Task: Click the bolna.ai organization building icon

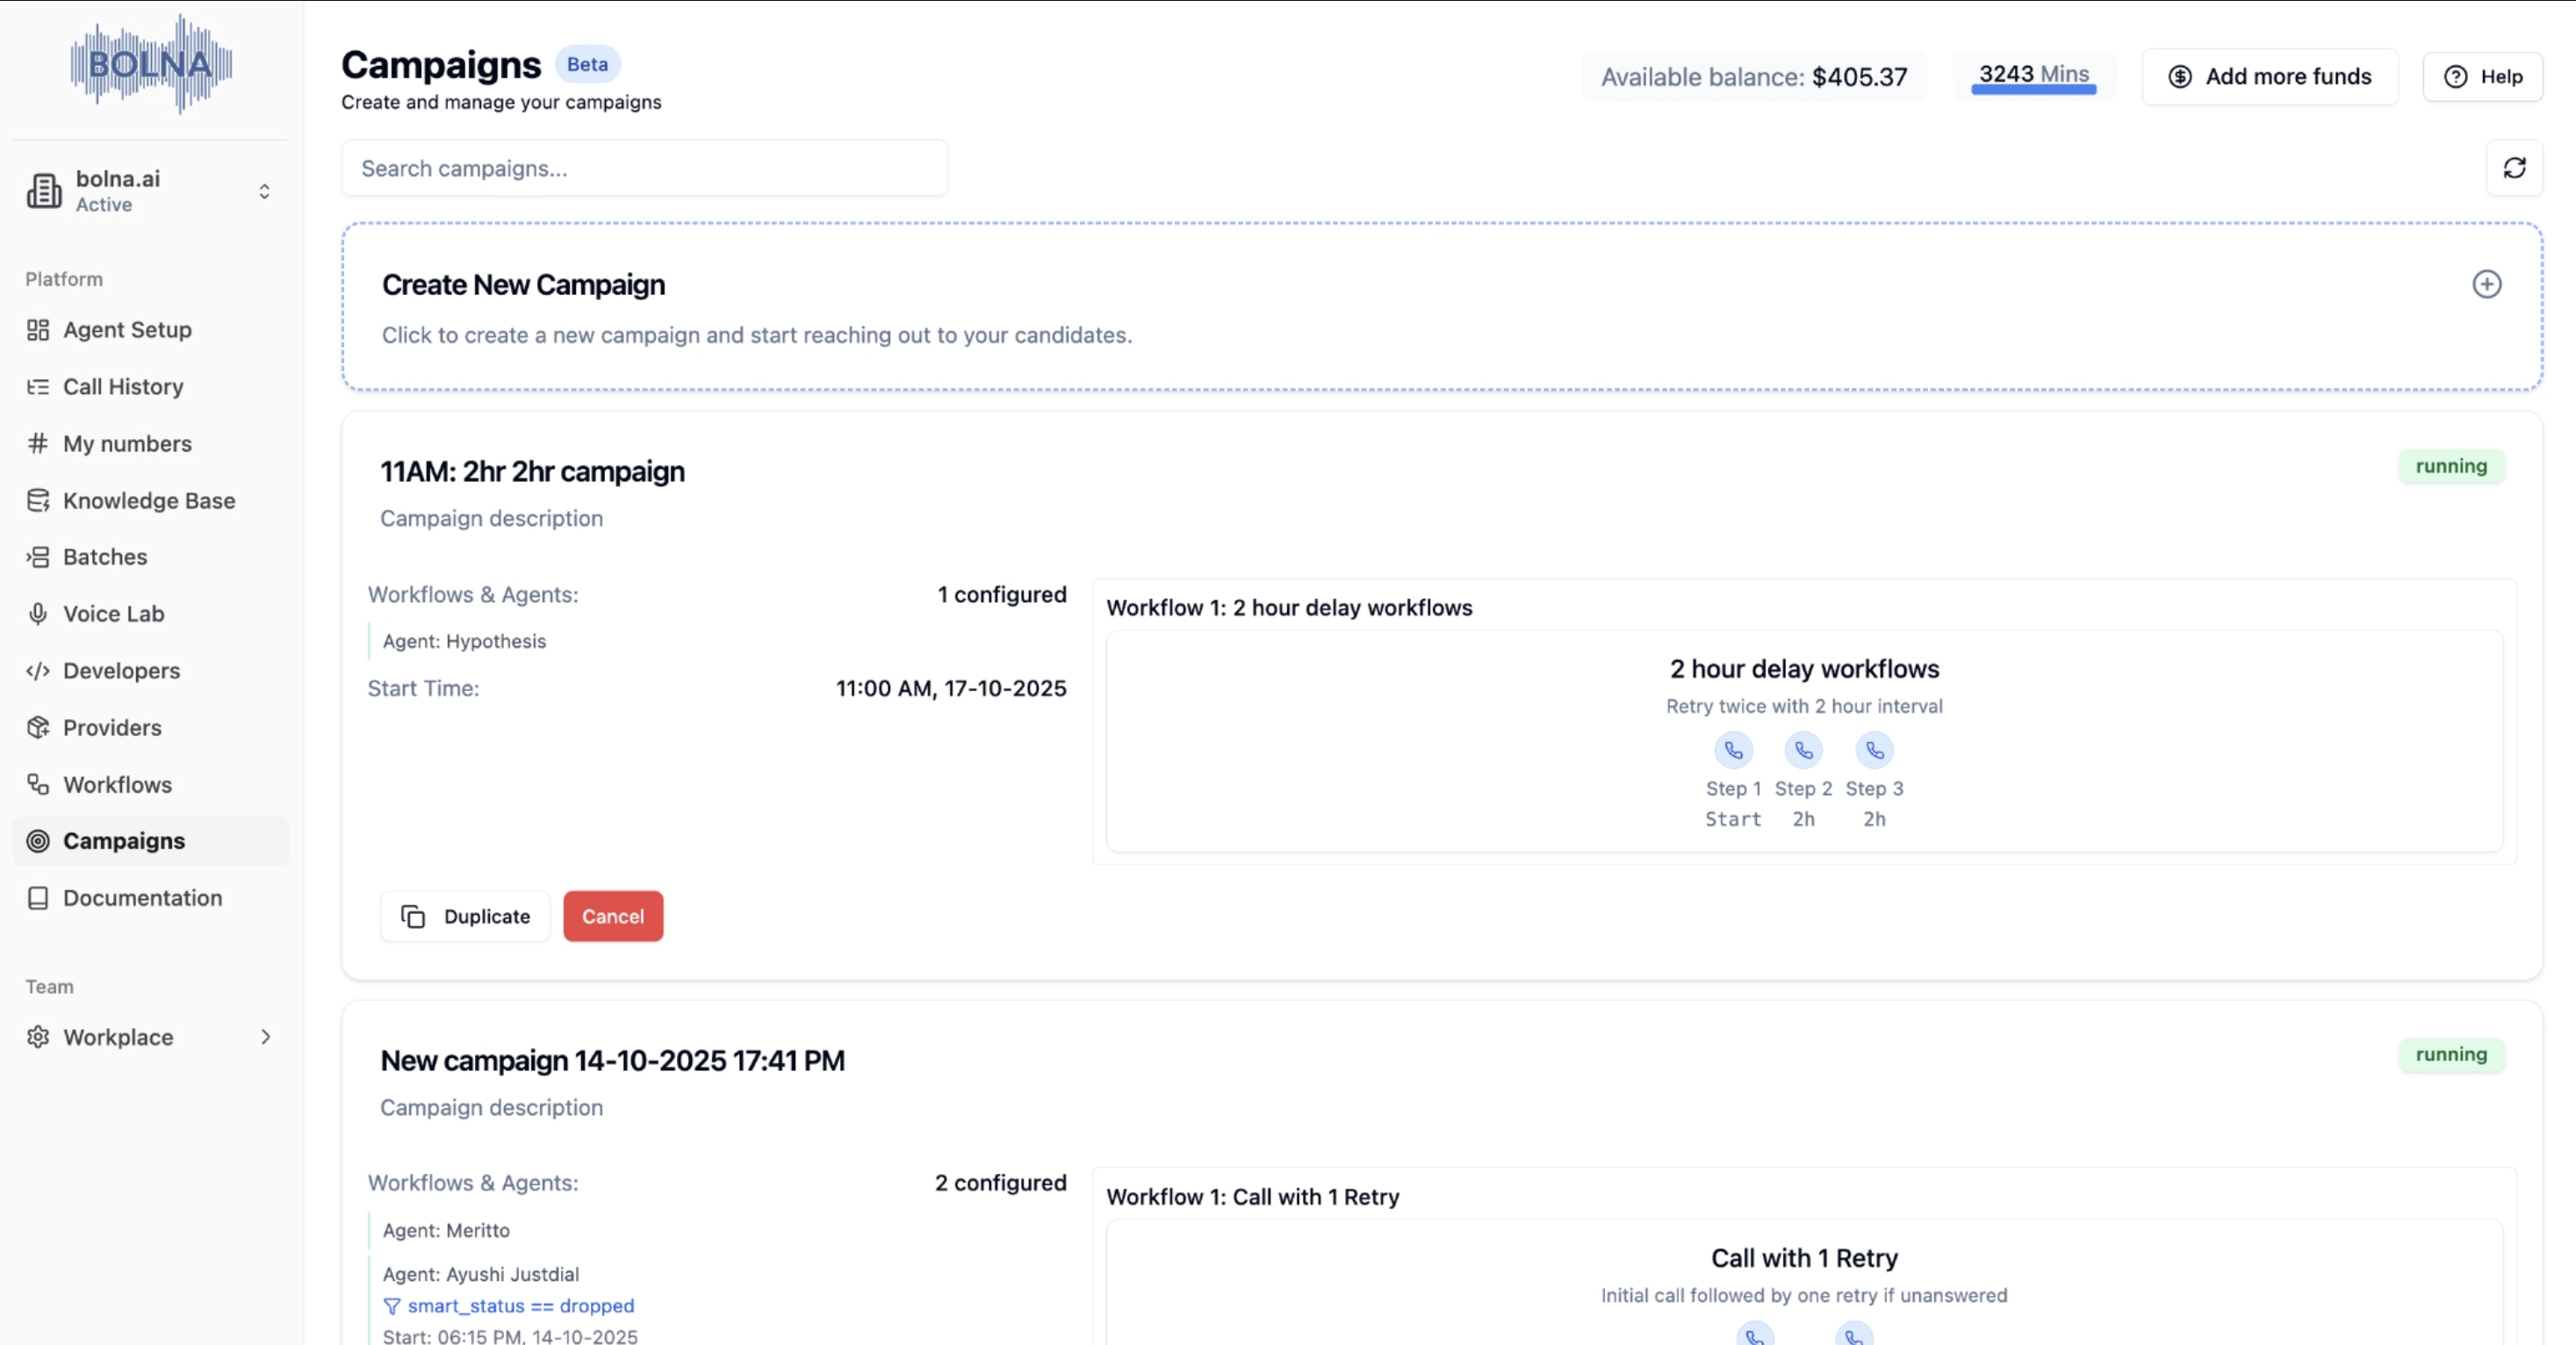Action: (x=44, y=190)
